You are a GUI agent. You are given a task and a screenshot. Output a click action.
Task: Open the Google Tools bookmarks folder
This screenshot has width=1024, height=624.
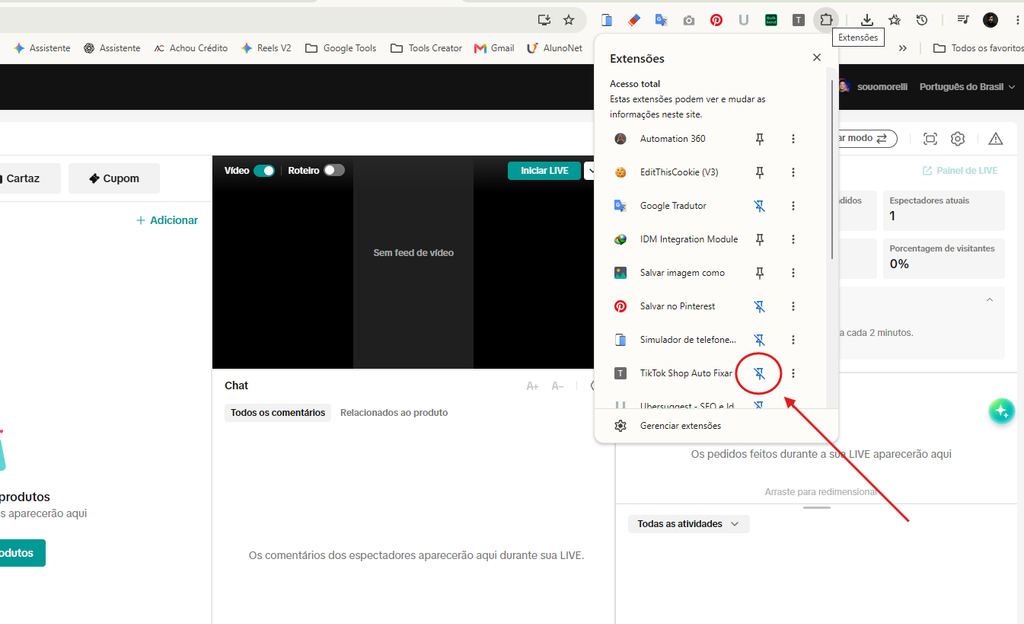(x=341, y=48)
